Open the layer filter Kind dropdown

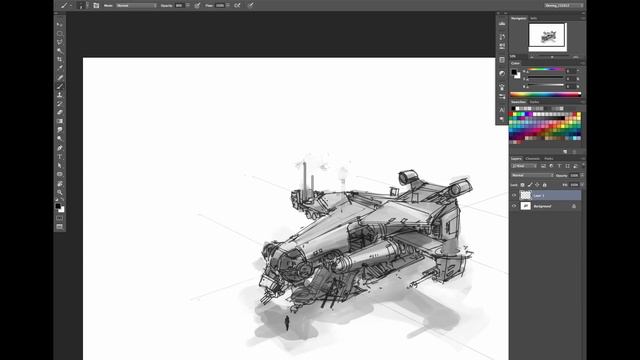pyautogui.click(x=524, y=166)
